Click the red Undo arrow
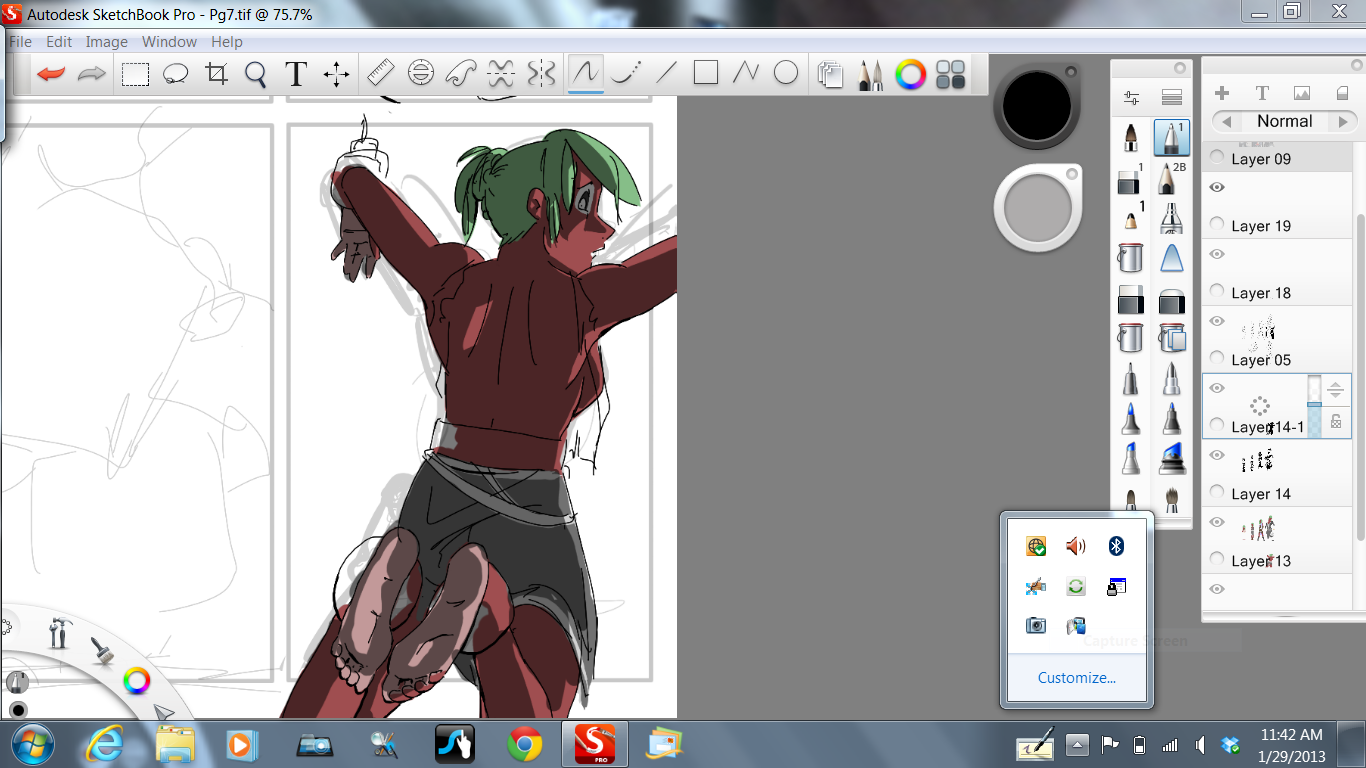Image resolution: width=1366 pixels, height=768 pixels. (52, 74)
